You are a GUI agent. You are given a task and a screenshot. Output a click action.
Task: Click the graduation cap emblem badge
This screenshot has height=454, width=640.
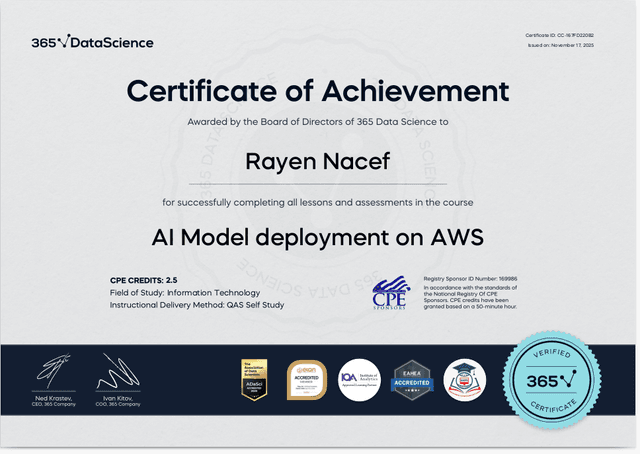click(x=464, y=380)
